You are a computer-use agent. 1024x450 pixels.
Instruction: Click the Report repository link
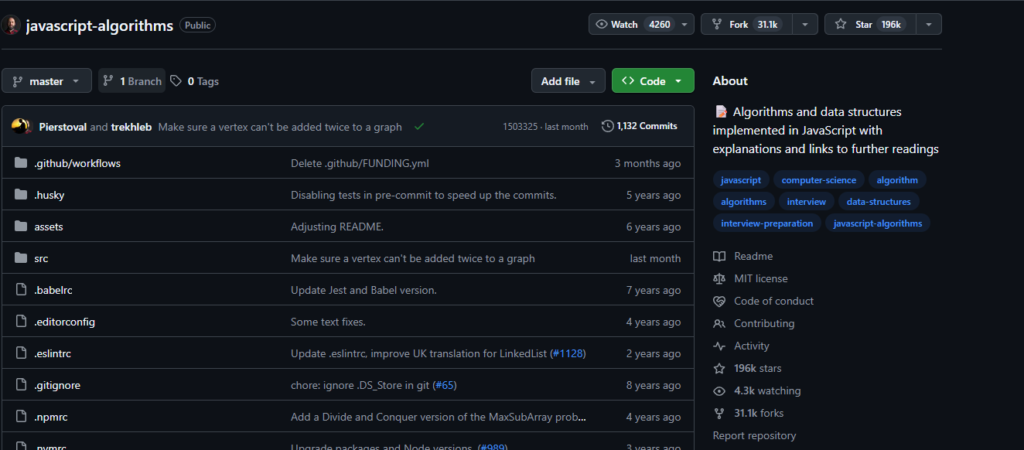tap(754, 435)
